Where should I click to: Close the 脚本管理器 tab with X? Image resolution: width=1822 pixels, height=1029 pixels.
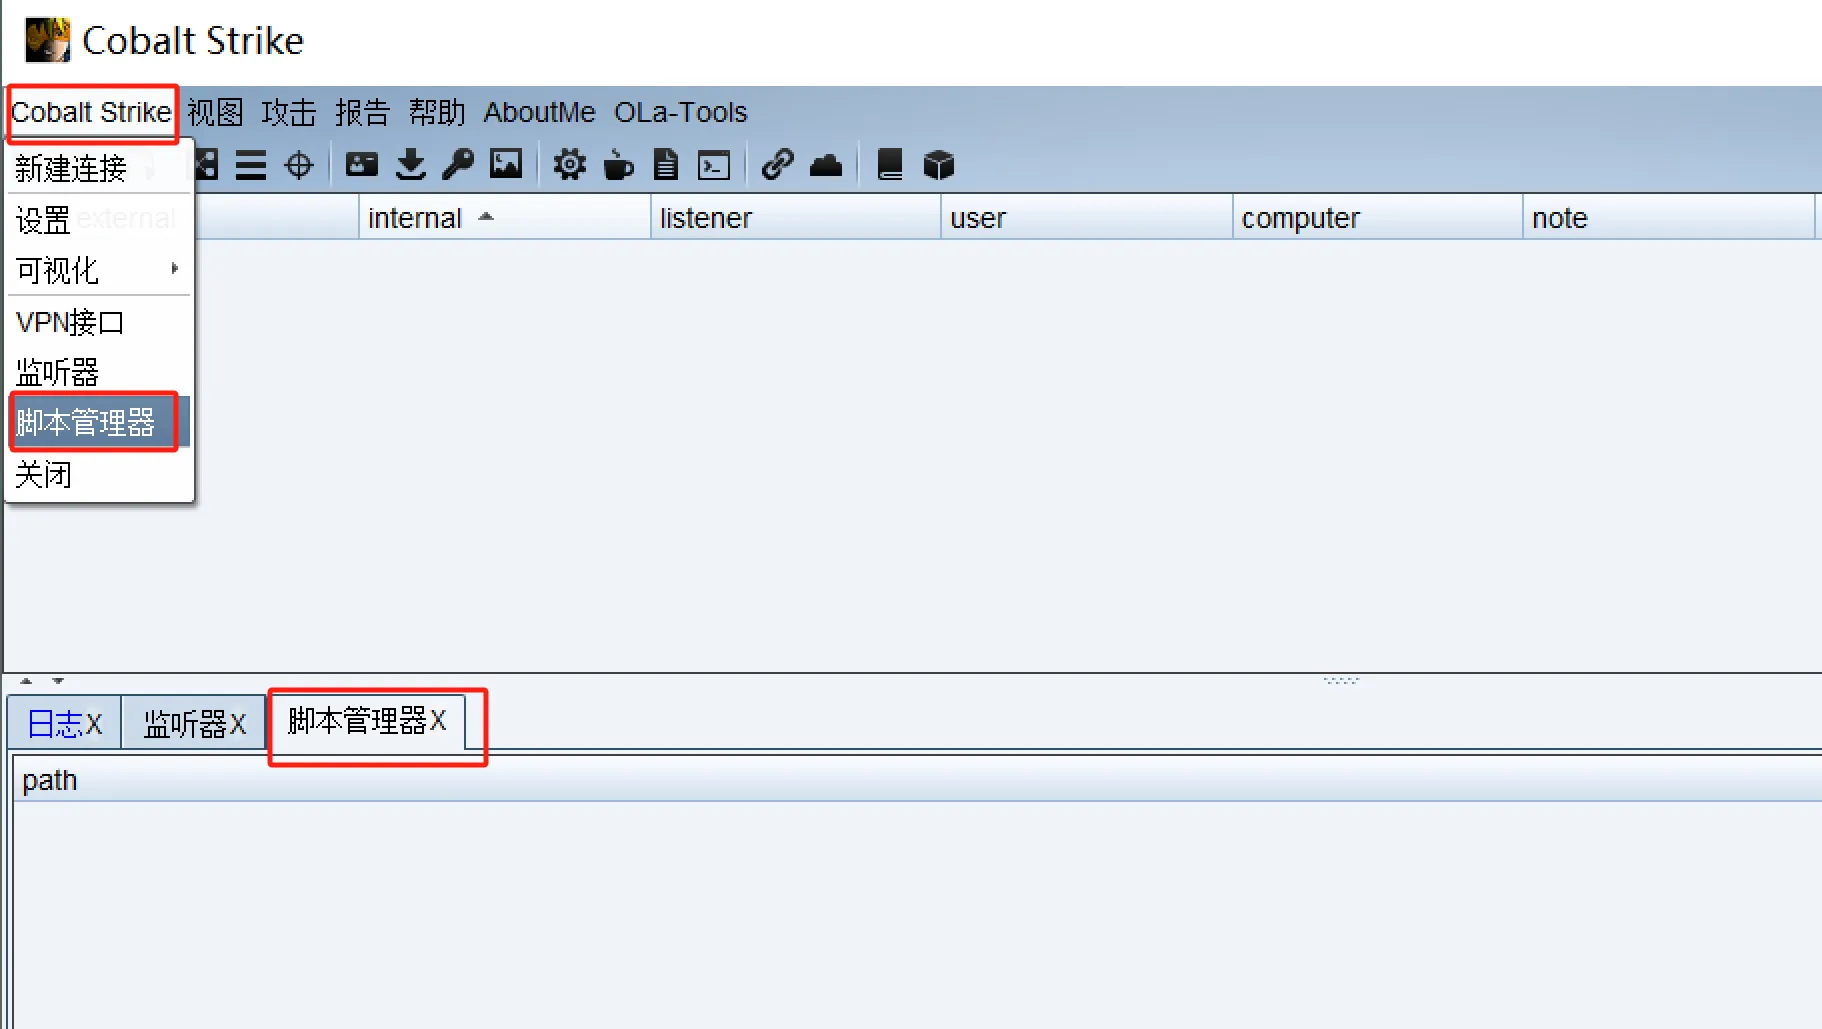tap(438, 721)
